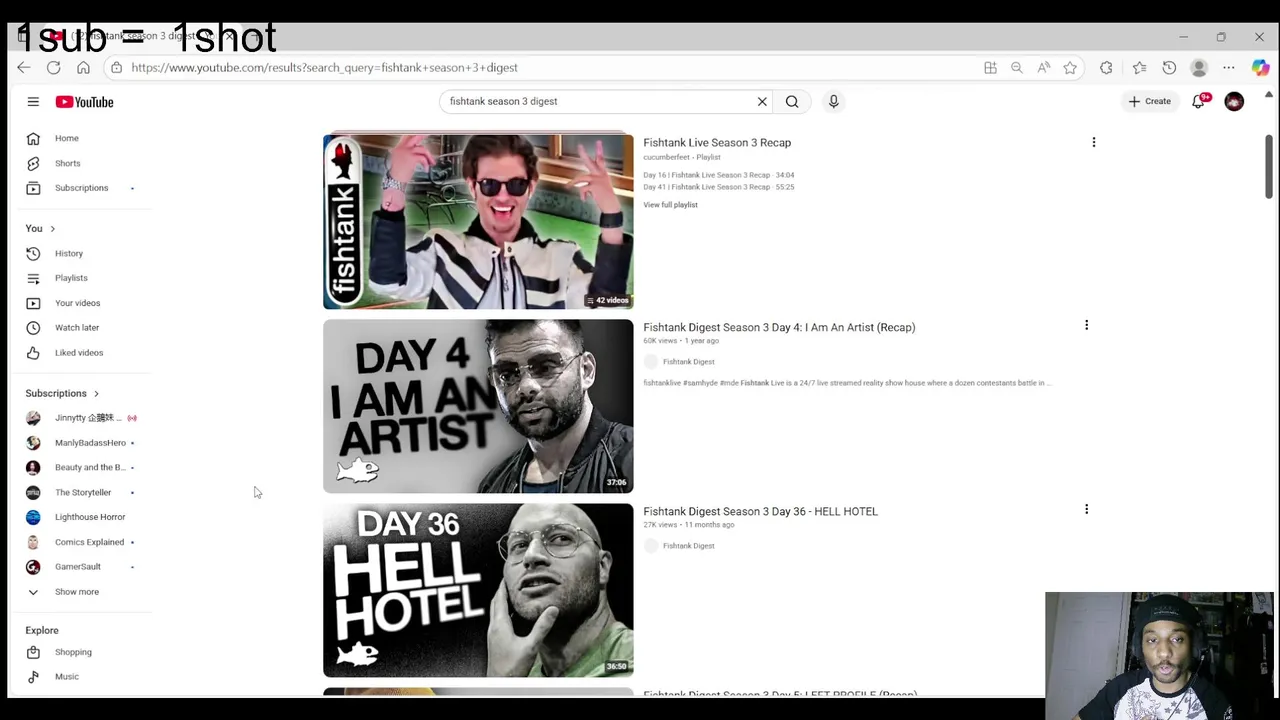The width and height of the screenshot is (1280, 720).
Task: Open the Day 4 I Am An Artist thumbnail
Action: point(478,406)
